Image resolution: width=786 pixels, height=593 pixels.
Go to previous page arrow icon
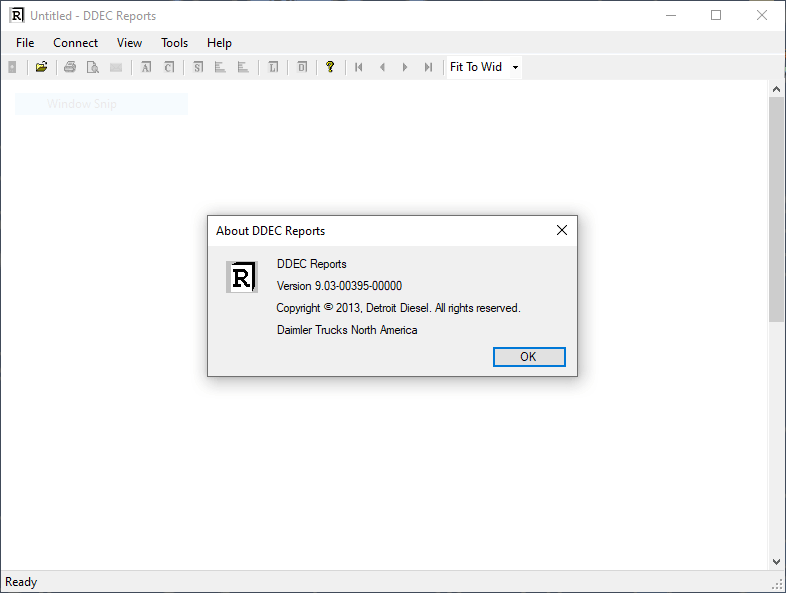[382, 67]
